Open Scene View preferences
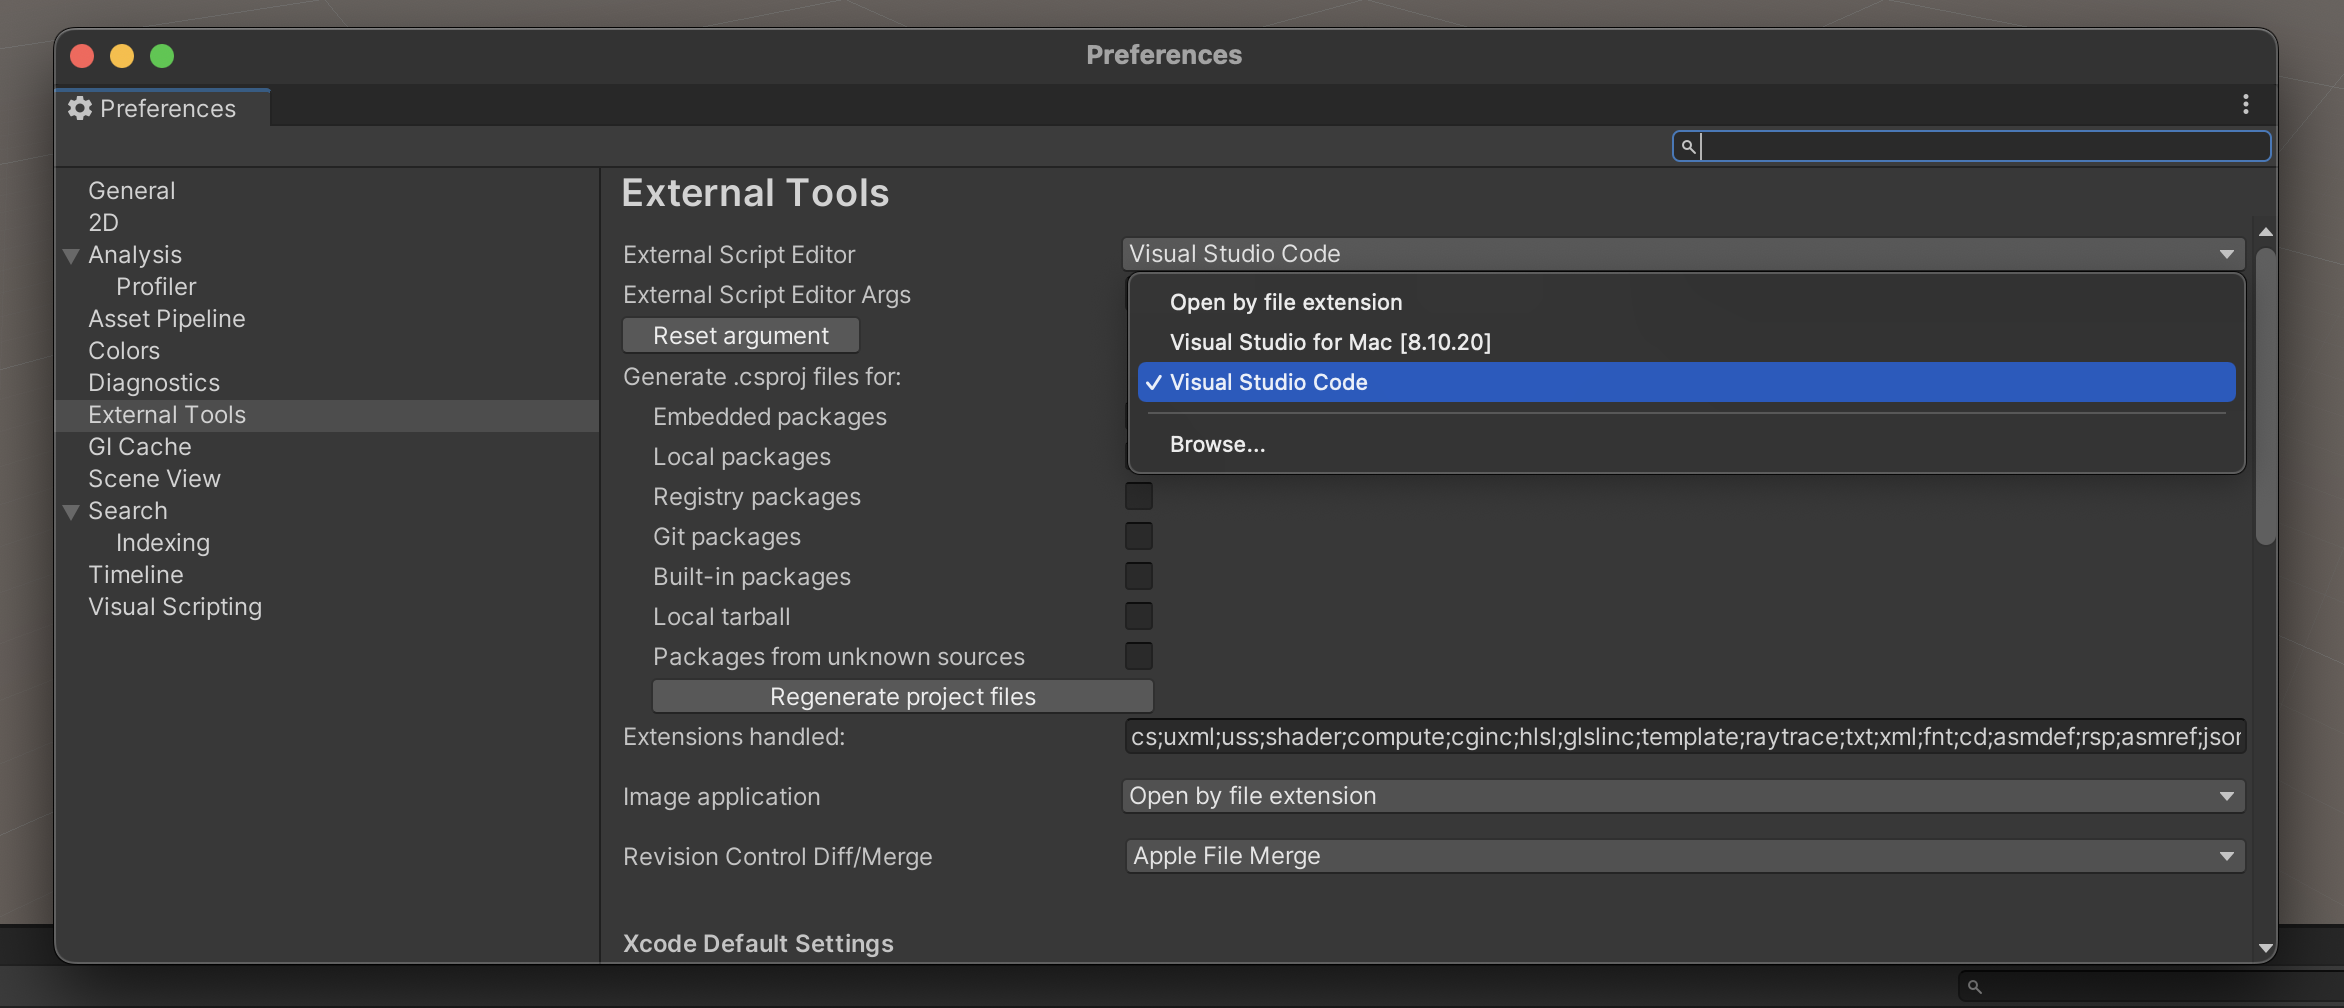The image size is (2344, 1008). pyautogui.click(x=154, y=478)
